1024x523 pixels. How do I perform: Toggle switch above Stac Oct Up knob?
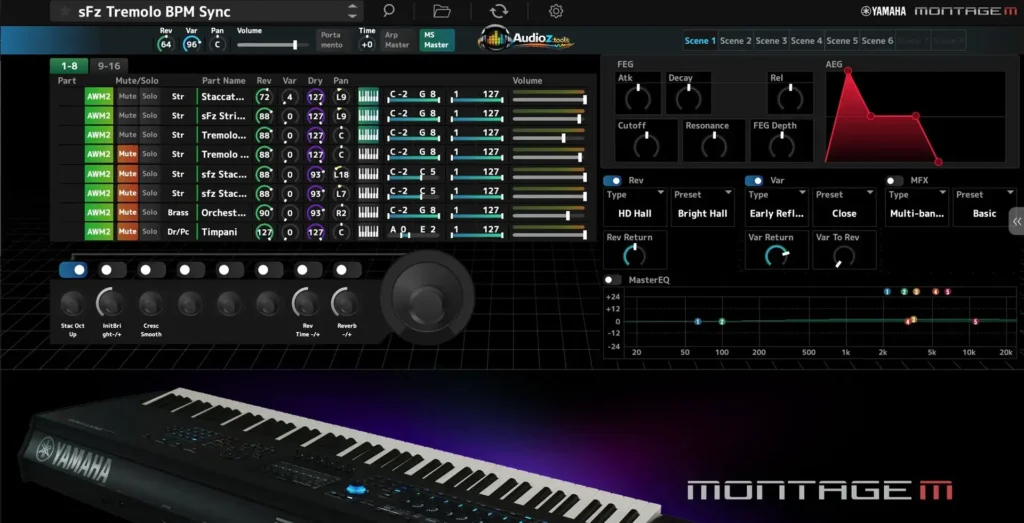73,270
